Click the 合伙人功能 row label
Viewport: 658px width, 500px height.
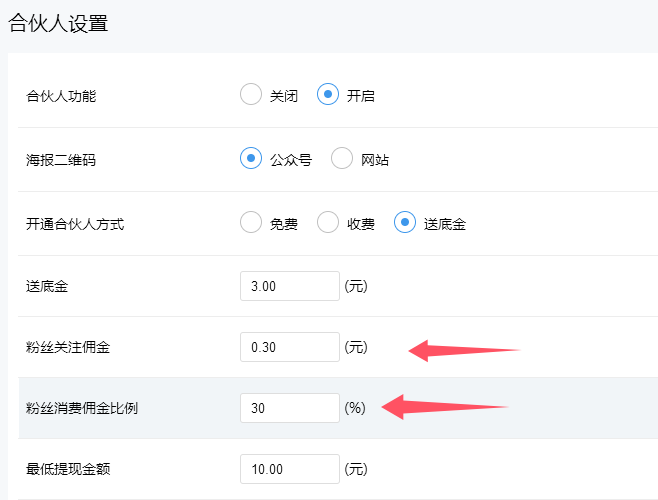click(61, 97)
